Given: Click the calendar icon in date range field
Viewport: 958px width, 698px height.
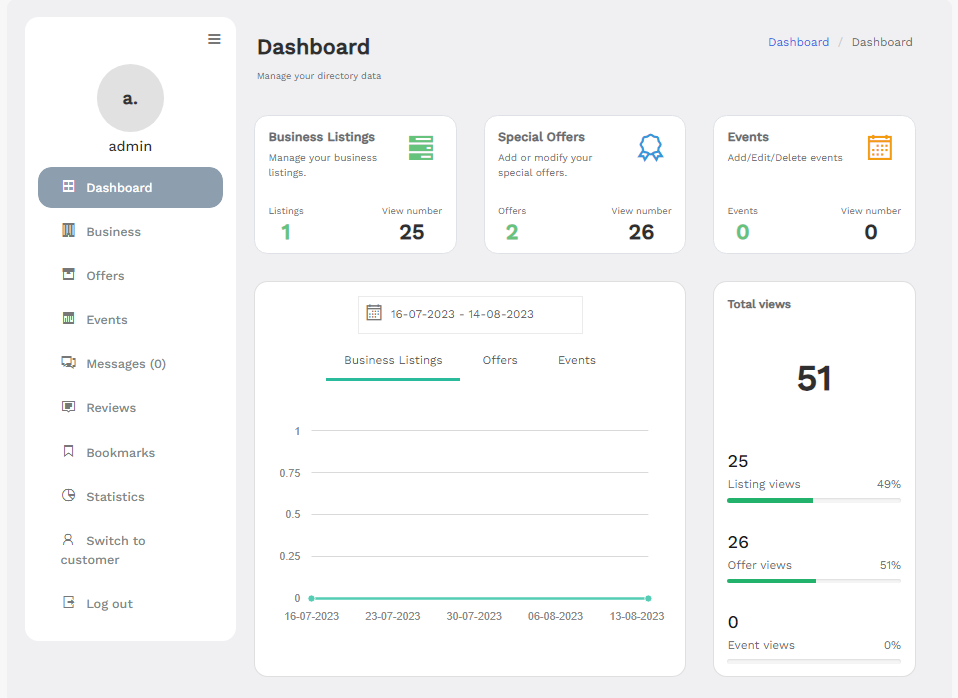Looking at the screenshot, I should (x=374, y=312).
